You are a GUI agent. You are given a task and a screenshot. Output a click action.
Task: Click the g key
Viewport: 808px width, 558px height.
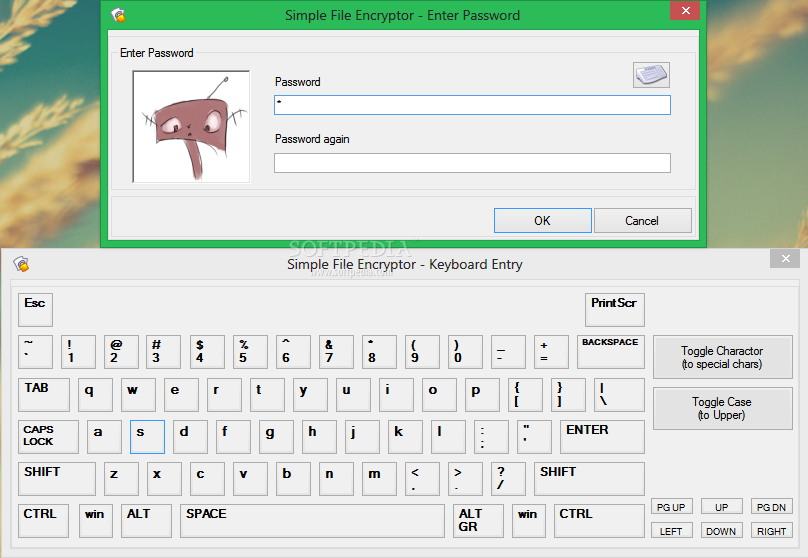click(x=276, y=437)
